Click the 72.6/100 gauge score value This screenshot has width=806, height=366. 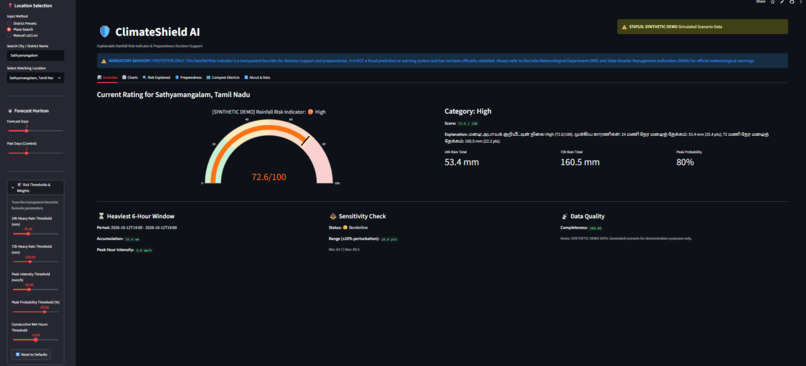click(x=269, y=177)
